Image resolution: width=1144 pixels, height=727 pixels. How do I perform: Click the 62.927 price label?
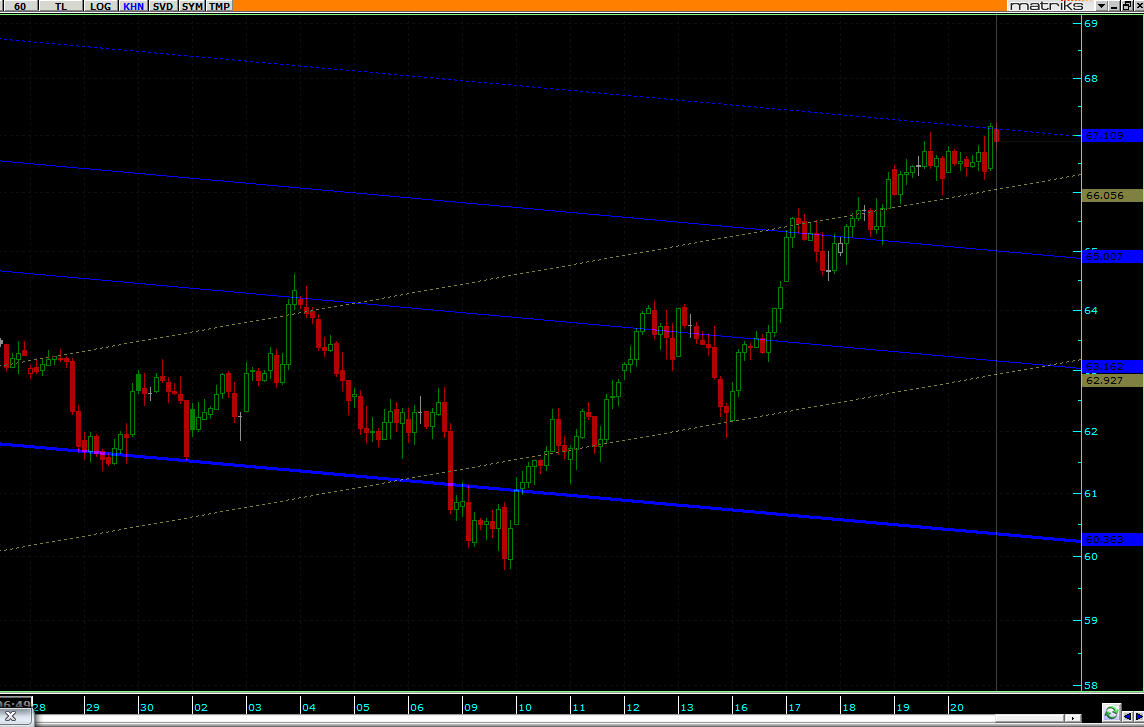tap(1106, 380)
